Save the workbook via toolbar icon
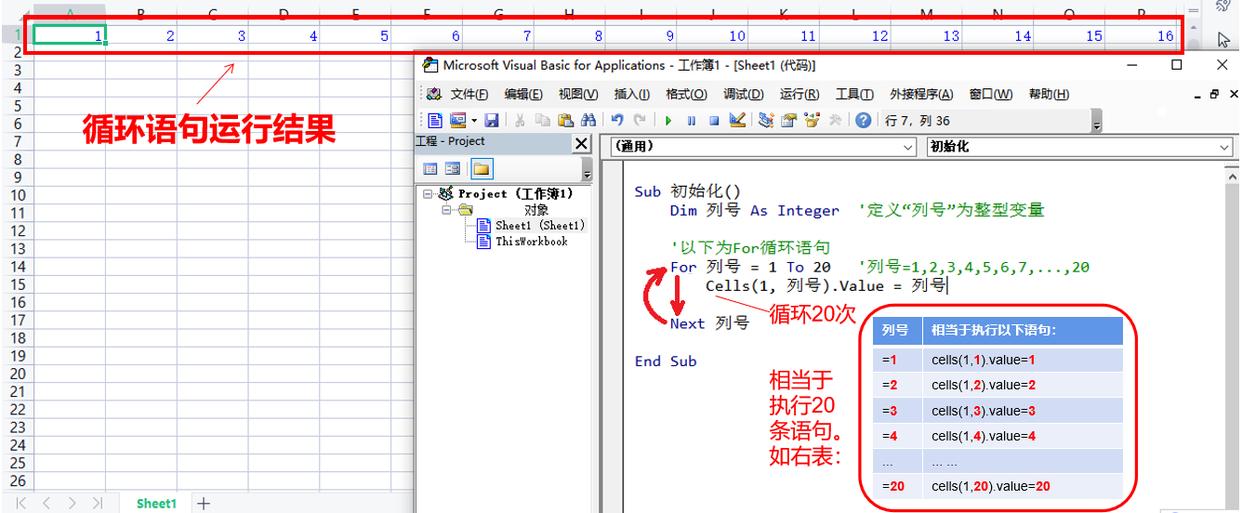 (491, 120)
